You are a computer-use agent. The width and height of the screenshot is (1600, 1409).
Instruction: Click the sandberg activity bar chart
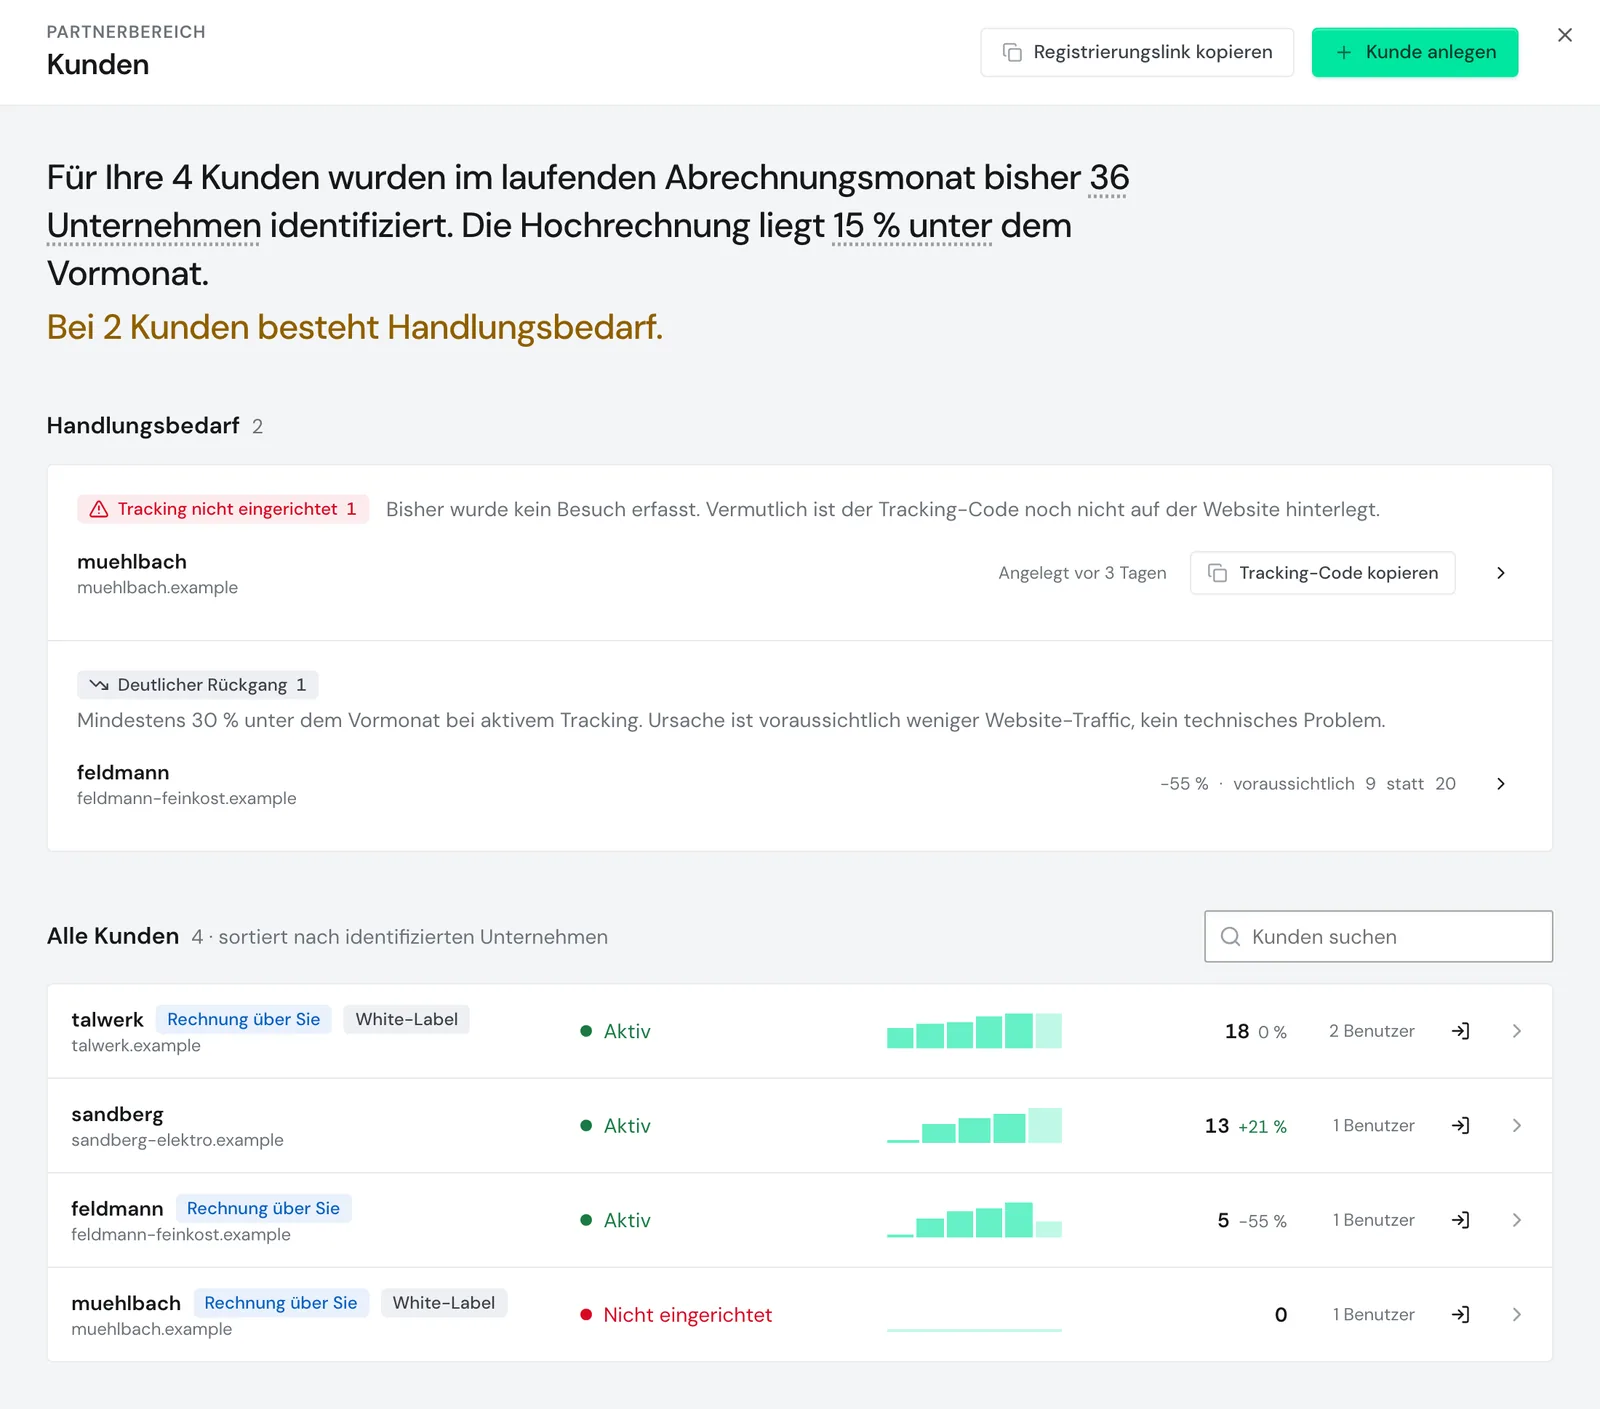974,1126
